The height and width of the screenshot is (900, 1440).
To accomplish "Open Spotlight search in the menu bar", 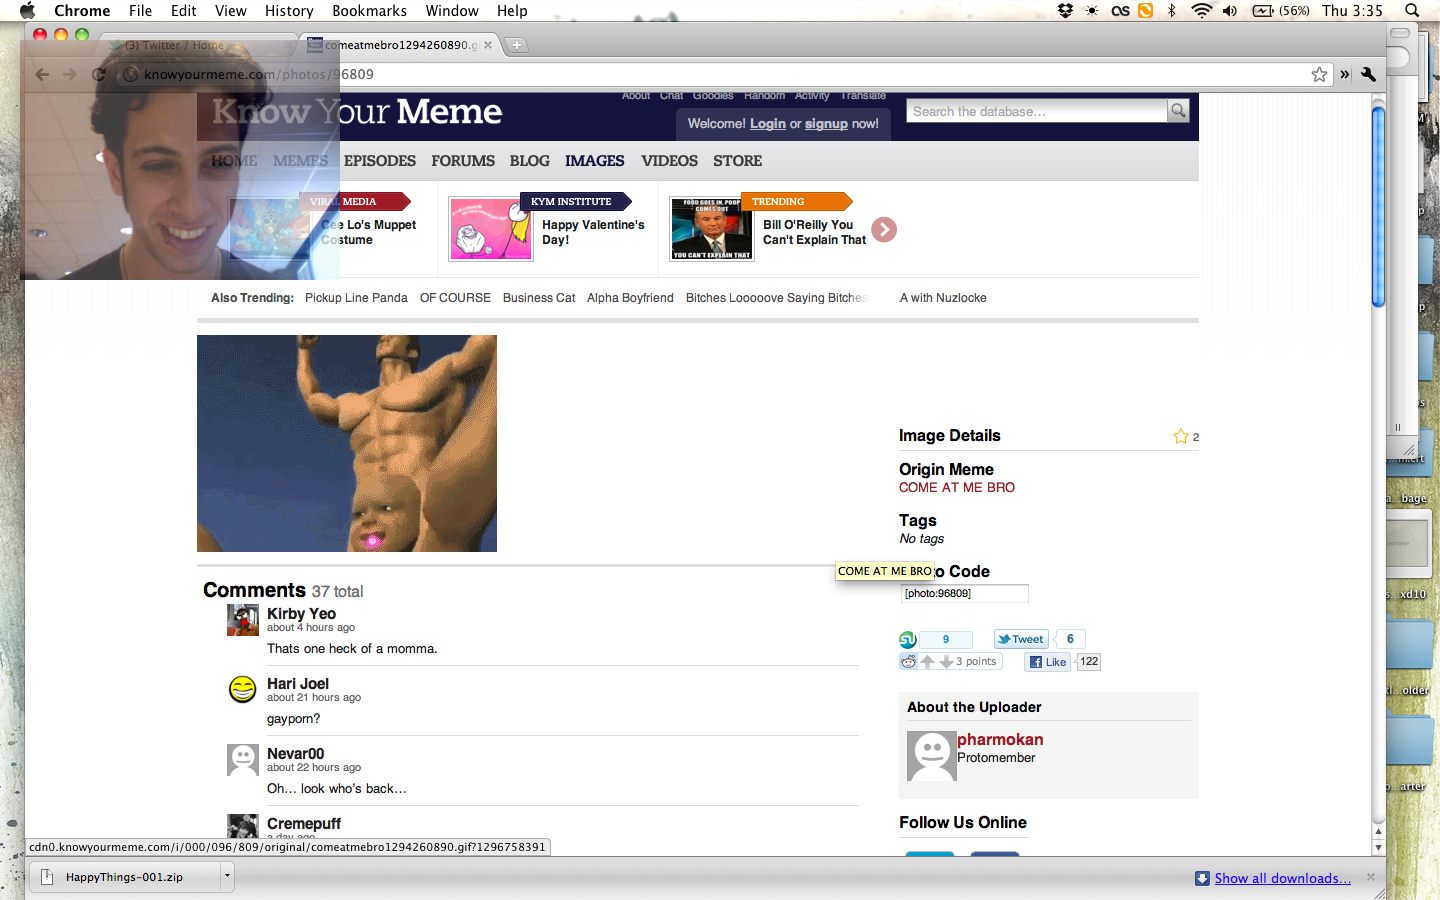I will [1412, 11].
